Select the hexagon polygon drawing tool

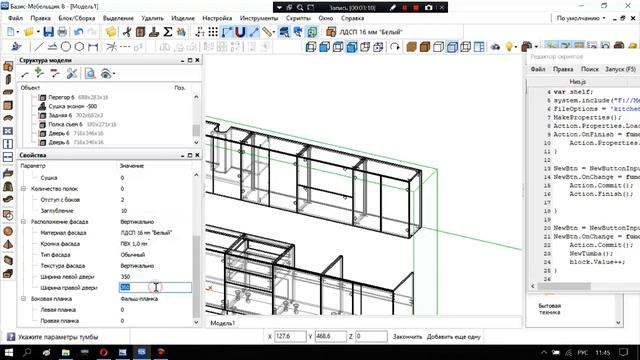pos(79,47)
